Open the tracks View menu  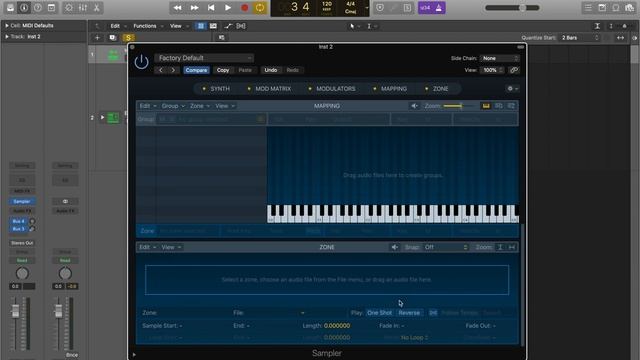pyautogui.click(x=179, y=26)
